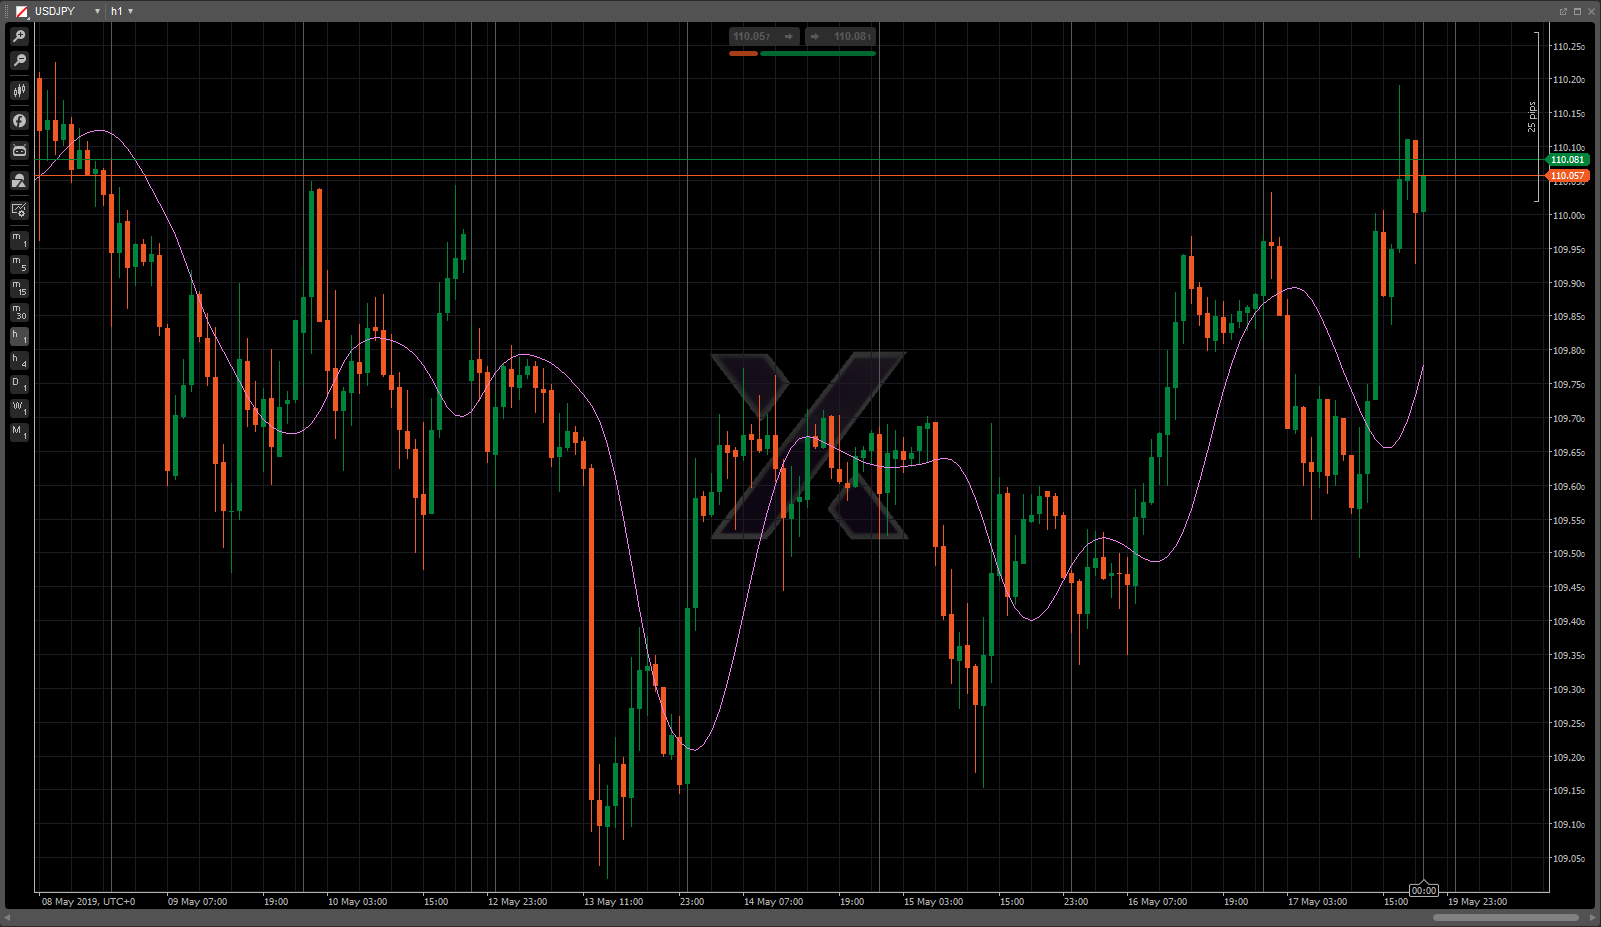The height and width of the screenshot is (927, 1601).
Task: Detach the chart into a separate window
Action: pyautogui.click(x=1563, y=11)
